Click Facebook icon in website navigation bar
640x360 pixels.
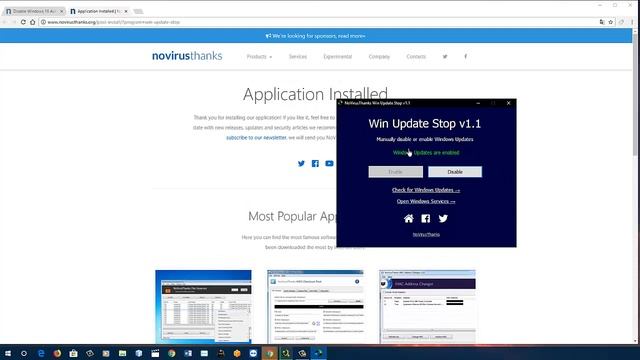pyautogui.click(x=465, y=56)
